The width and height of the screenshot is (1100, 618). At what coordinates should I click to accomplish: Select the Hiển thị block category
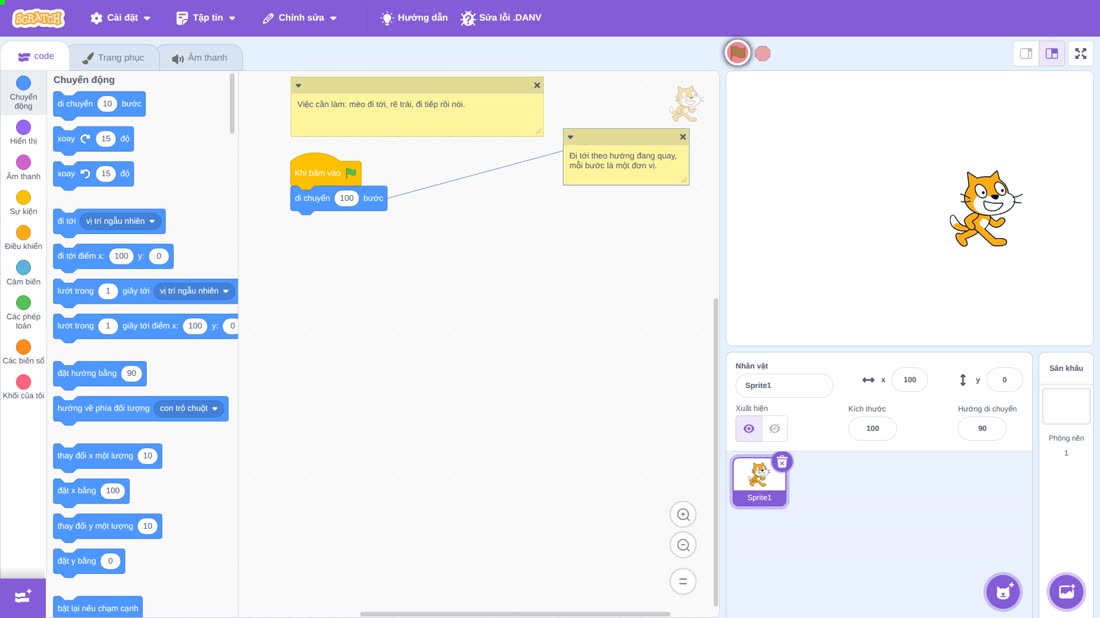[23, 132]
